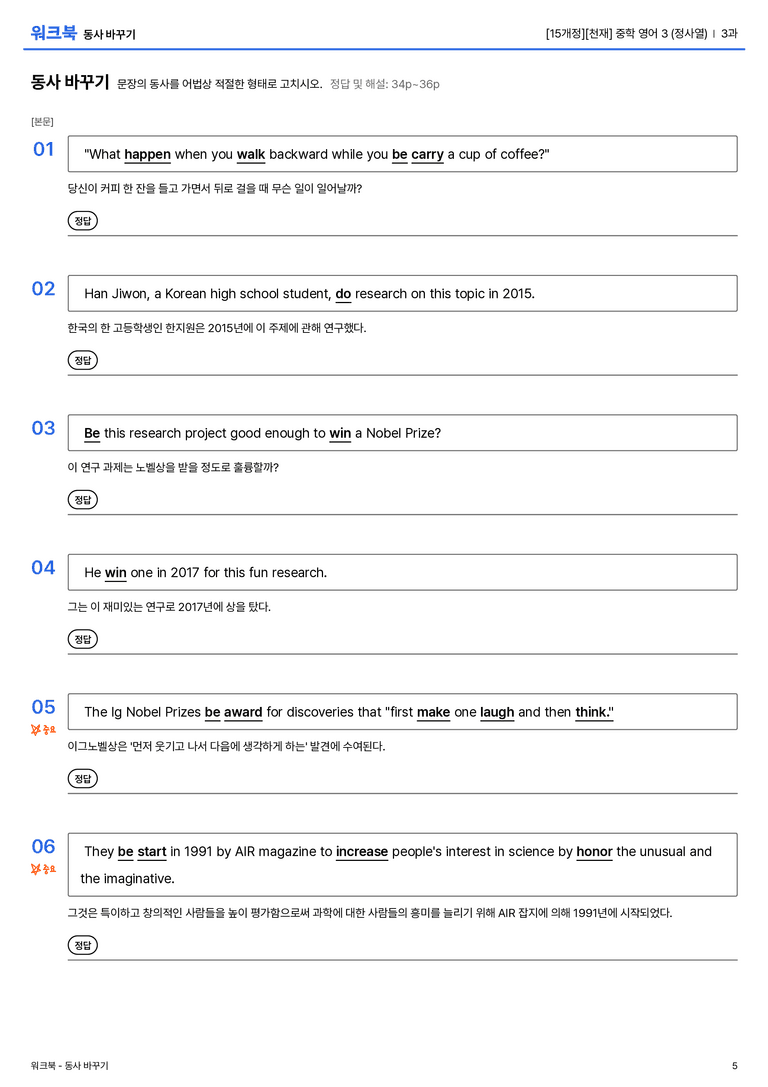Click the blue question number 04
The width and height of the screenshot is (768, 1087).
click(x=44, y=567)
